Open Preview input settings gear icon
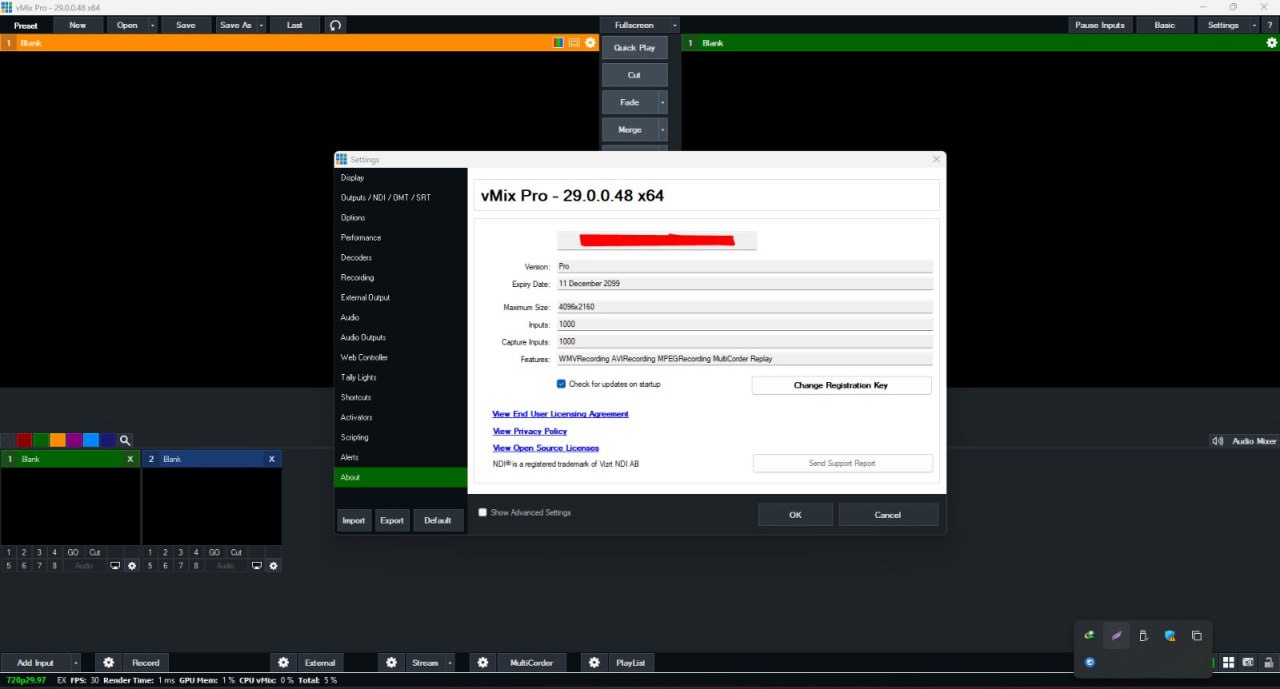Image resolution: width=1280 pixels, height=689 pixels. 590,43
